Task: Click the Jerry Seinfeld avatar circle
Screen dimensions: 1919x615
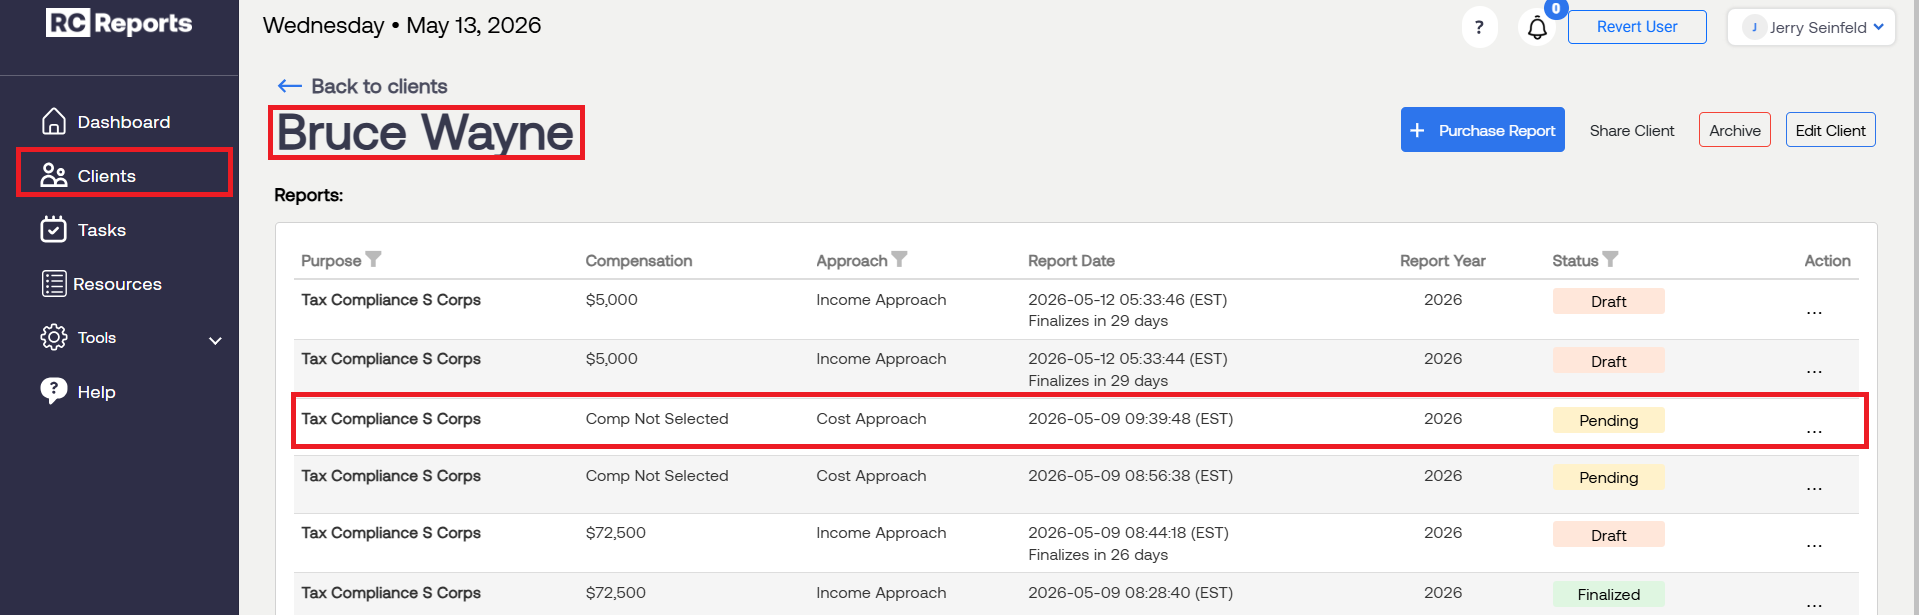Action: 1754,27
